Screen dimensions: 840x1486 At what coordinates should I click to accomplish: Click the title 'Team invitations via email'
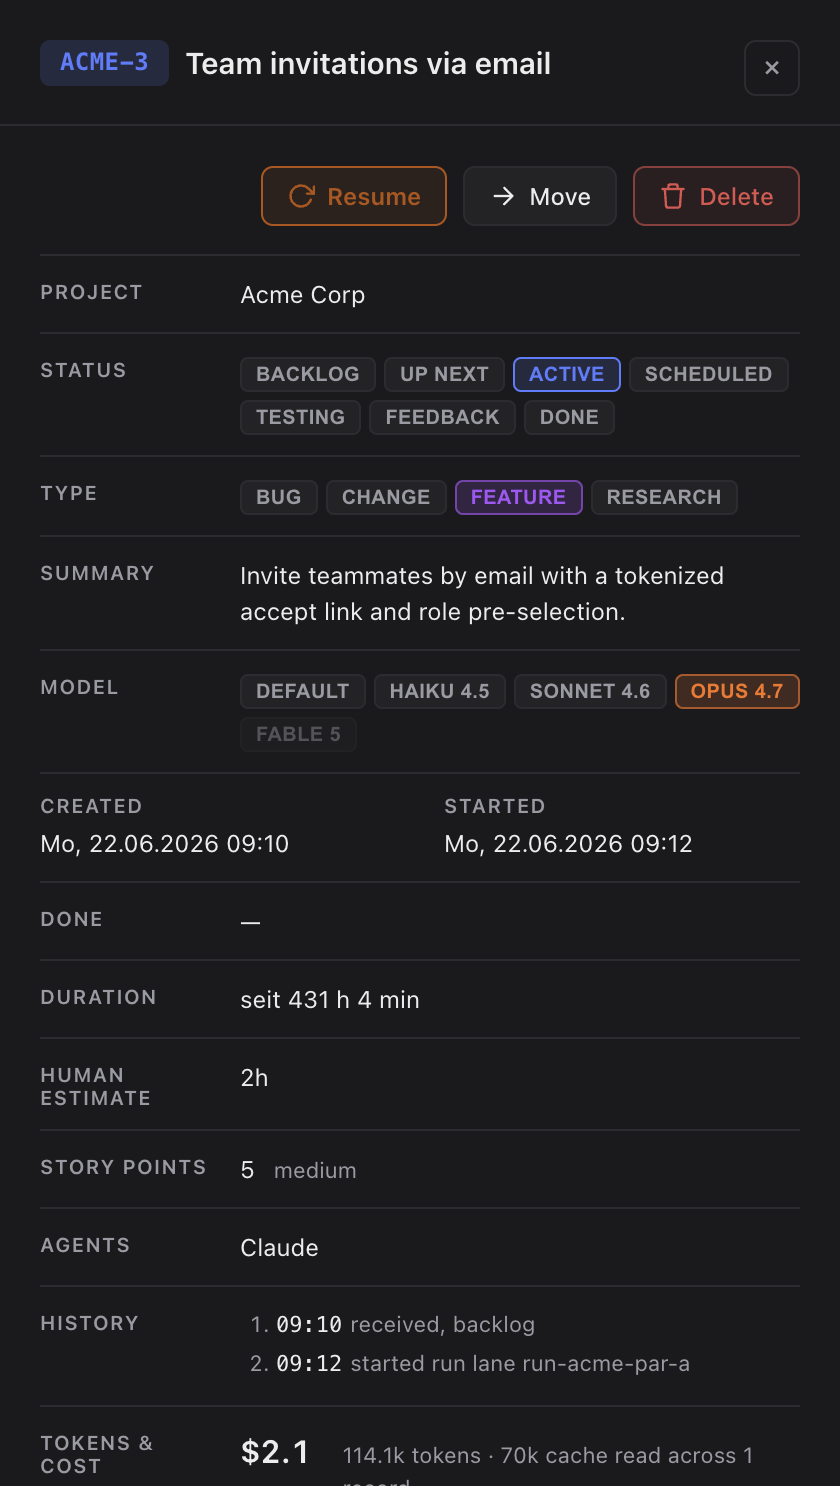click(368, 64)
